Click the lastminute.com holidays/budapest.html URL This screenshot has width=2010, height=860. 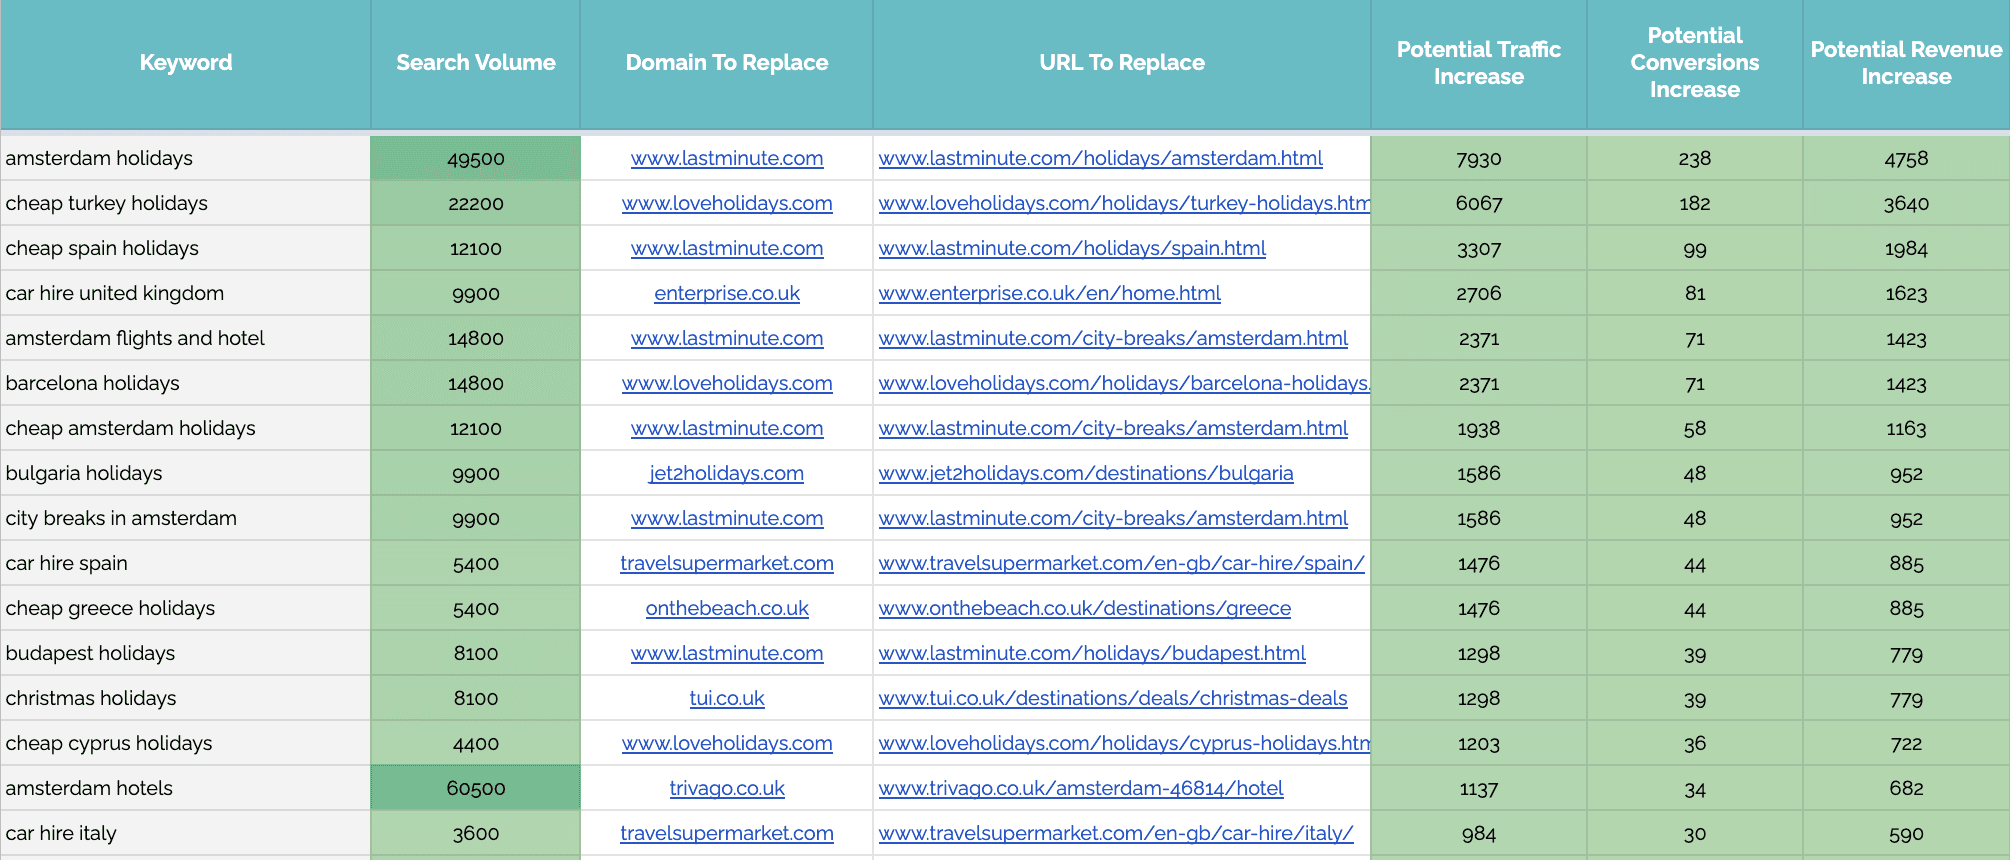tap(1092, 654)
